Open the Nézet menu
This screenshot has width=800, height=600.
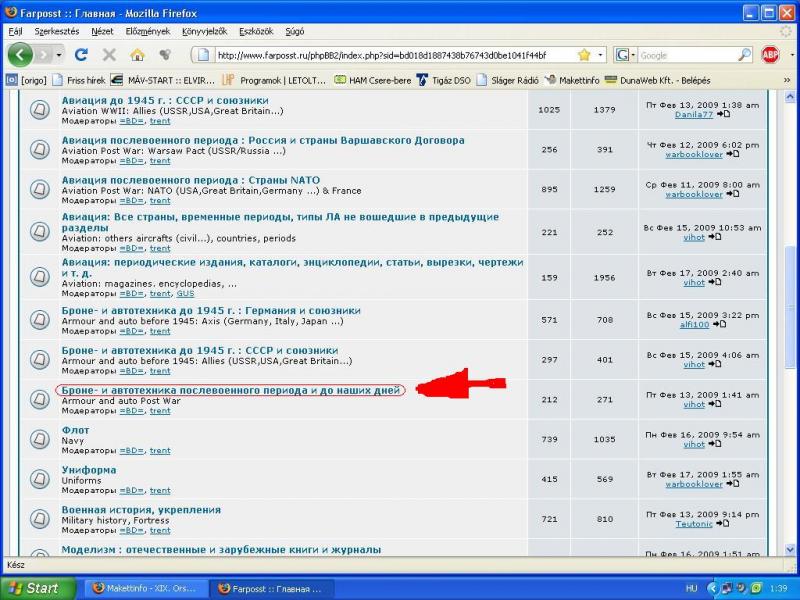click(102, 31)
